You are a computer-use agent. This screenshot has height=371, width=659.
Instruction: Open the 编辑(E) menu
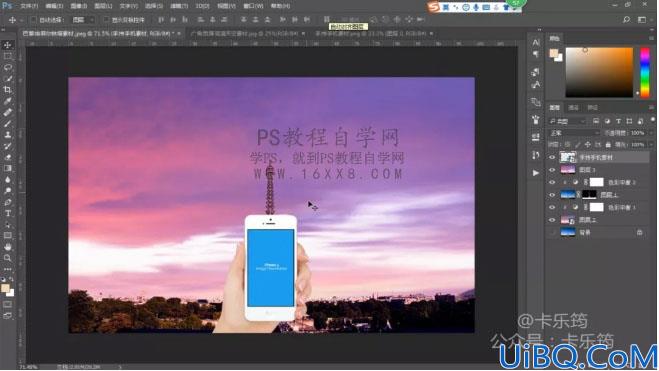pos(54,6)
